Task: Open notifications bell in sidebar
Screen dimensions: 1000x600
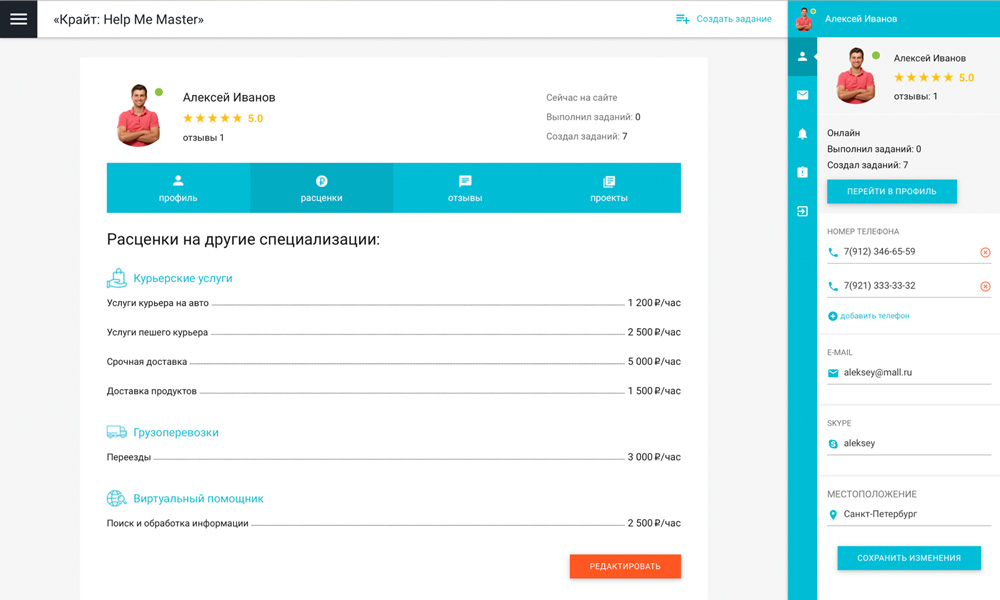Action: tap(802, 134)
